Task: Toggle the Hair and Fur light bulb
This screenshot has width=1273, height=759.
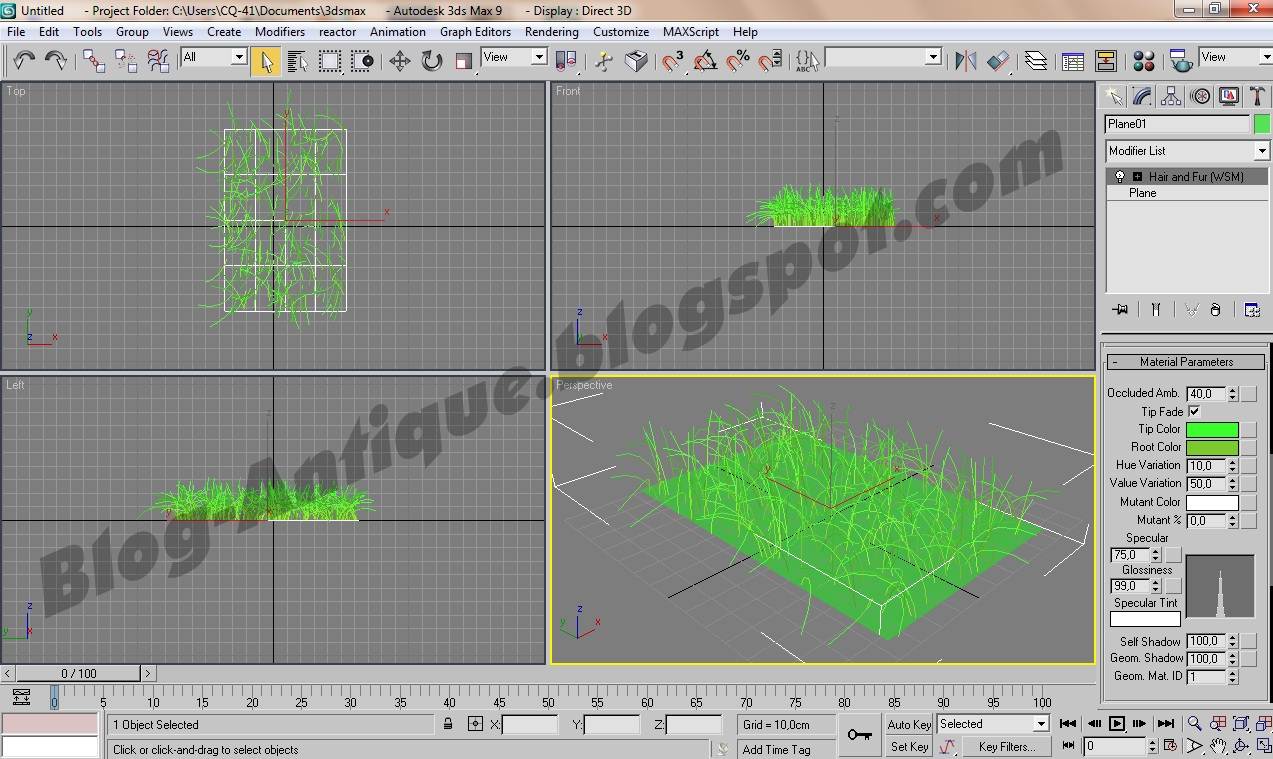Action: point(1119,176)
